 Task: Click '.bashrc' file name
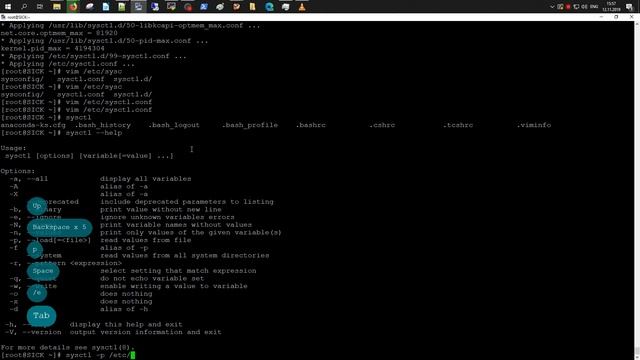click(311, 125)
